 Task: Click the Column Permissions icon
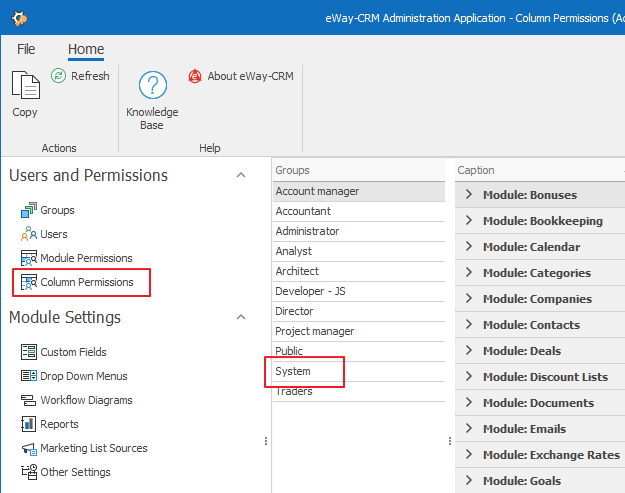(29, 282)
